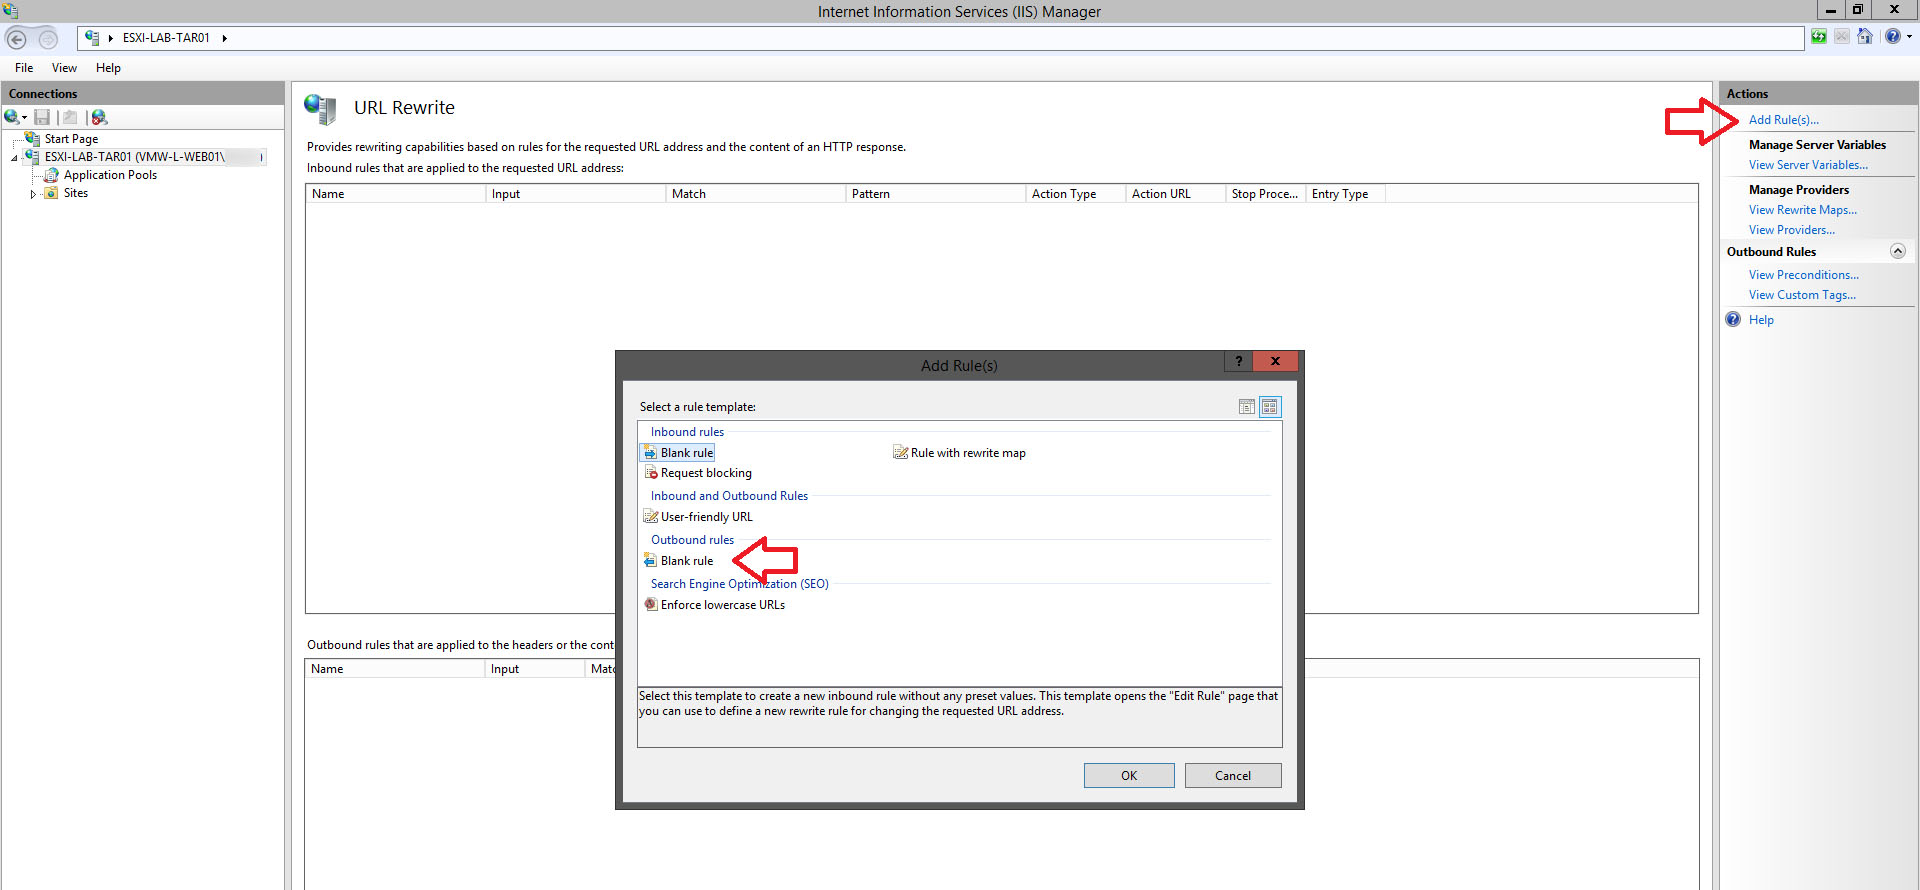Select Rule with rewrite map template

[x=960, y=453]
